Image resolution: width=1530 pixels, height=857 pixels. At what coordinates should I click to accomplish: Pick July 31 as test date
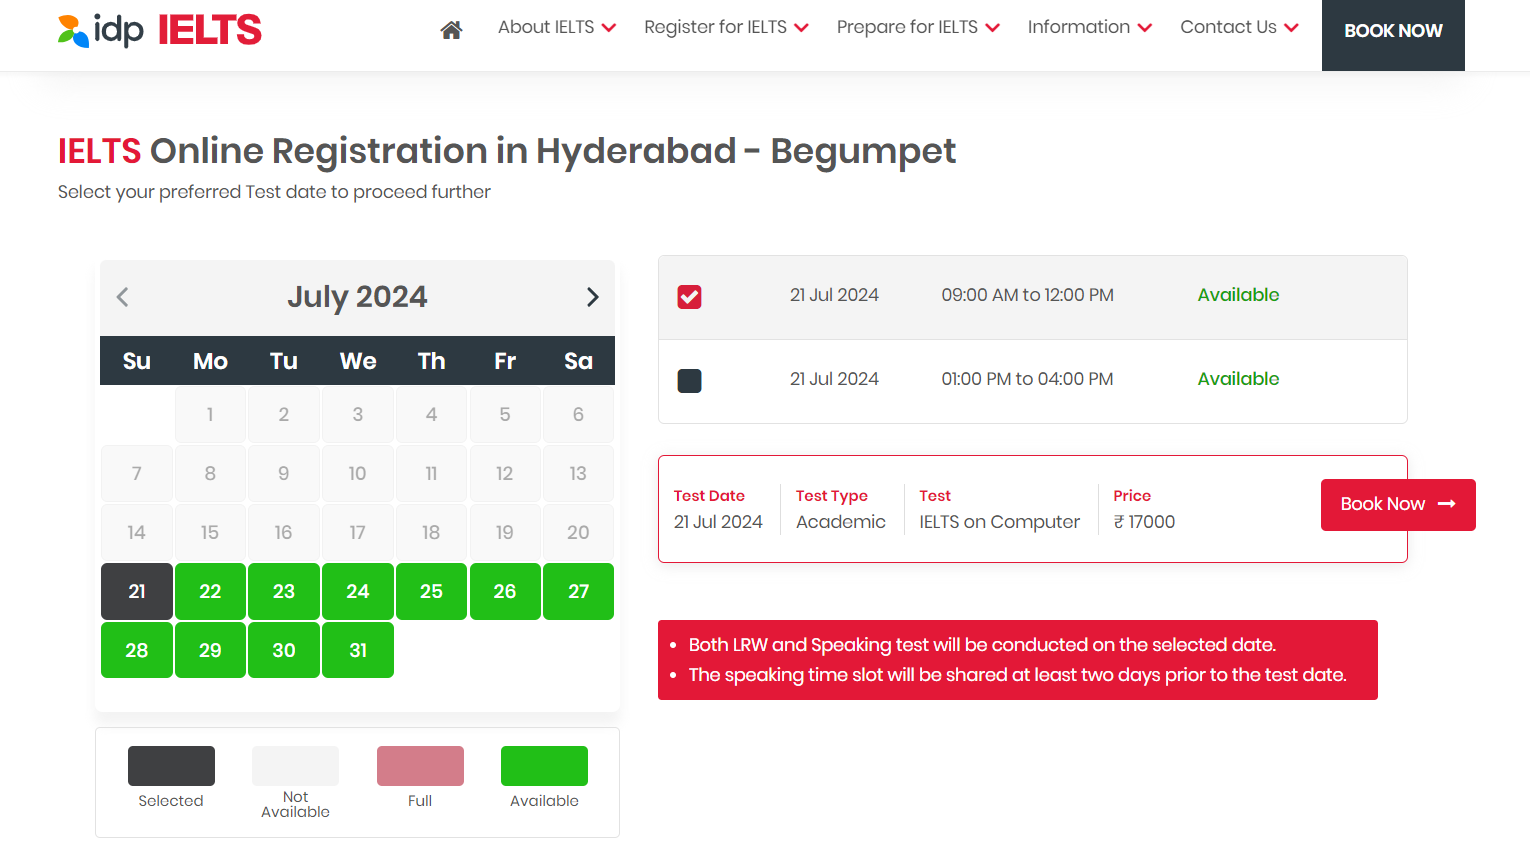[358, 650]
